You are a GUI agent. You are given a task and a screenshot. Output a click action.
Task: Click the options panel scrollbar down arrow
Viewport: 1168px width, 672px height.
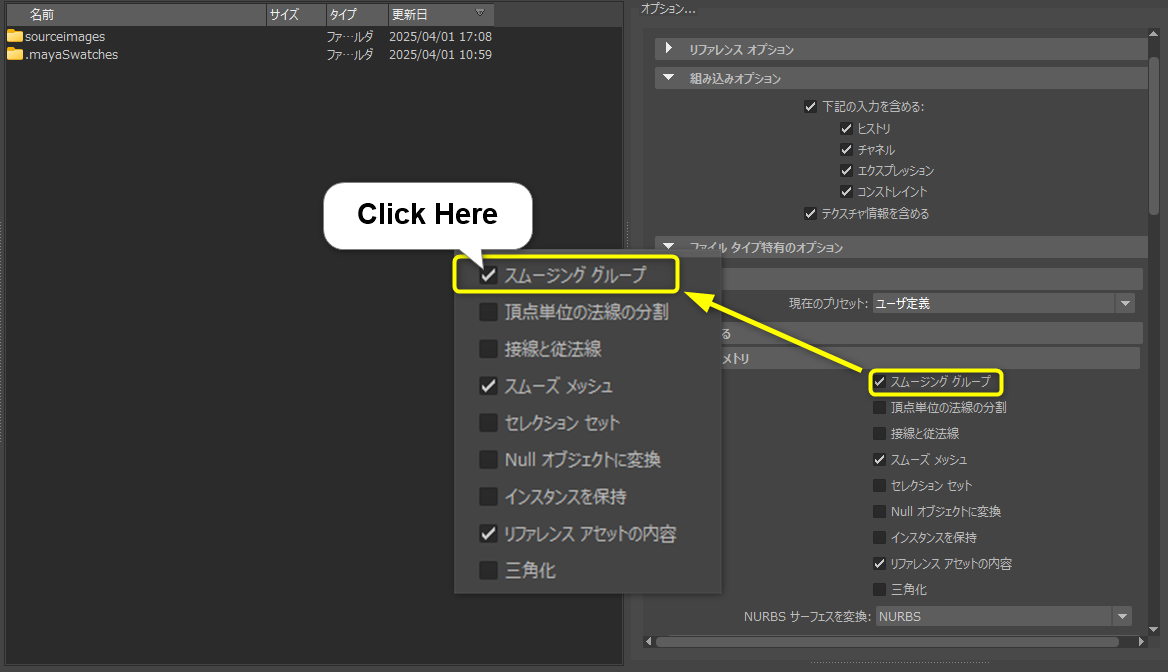click(x=1154, y=630)
